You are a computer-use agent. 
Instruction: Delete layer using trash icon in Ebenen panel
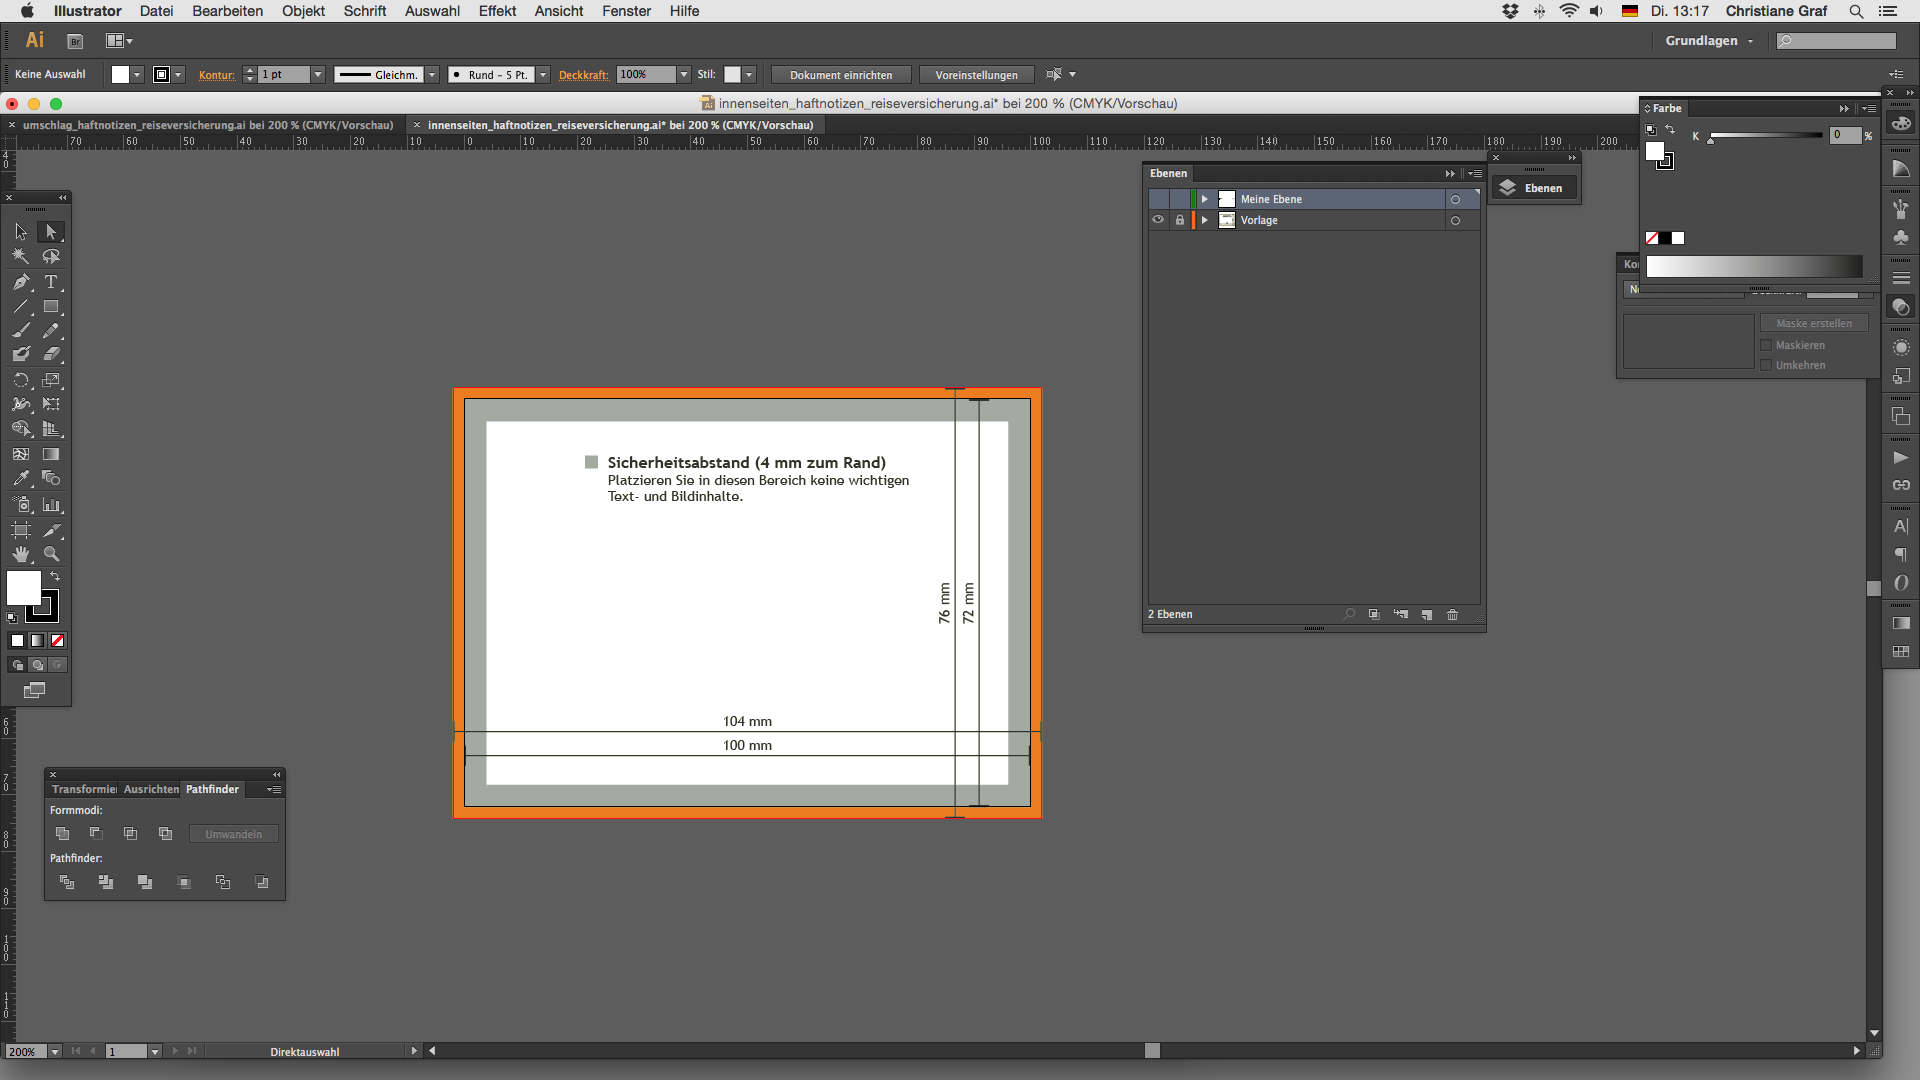[1453, 615]
